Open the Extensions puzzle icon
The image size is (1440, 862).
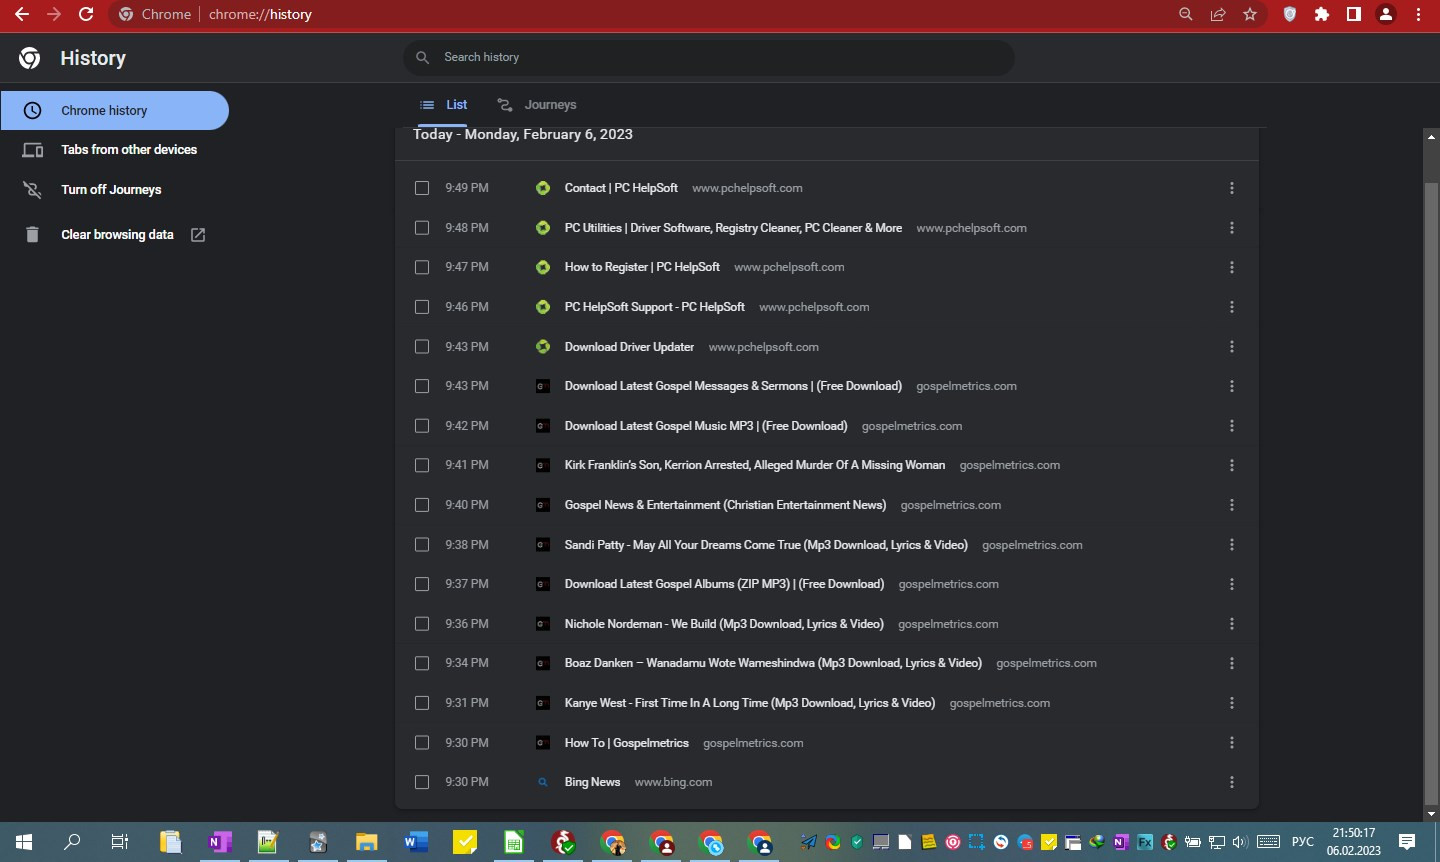click(x=1322, y=14)
